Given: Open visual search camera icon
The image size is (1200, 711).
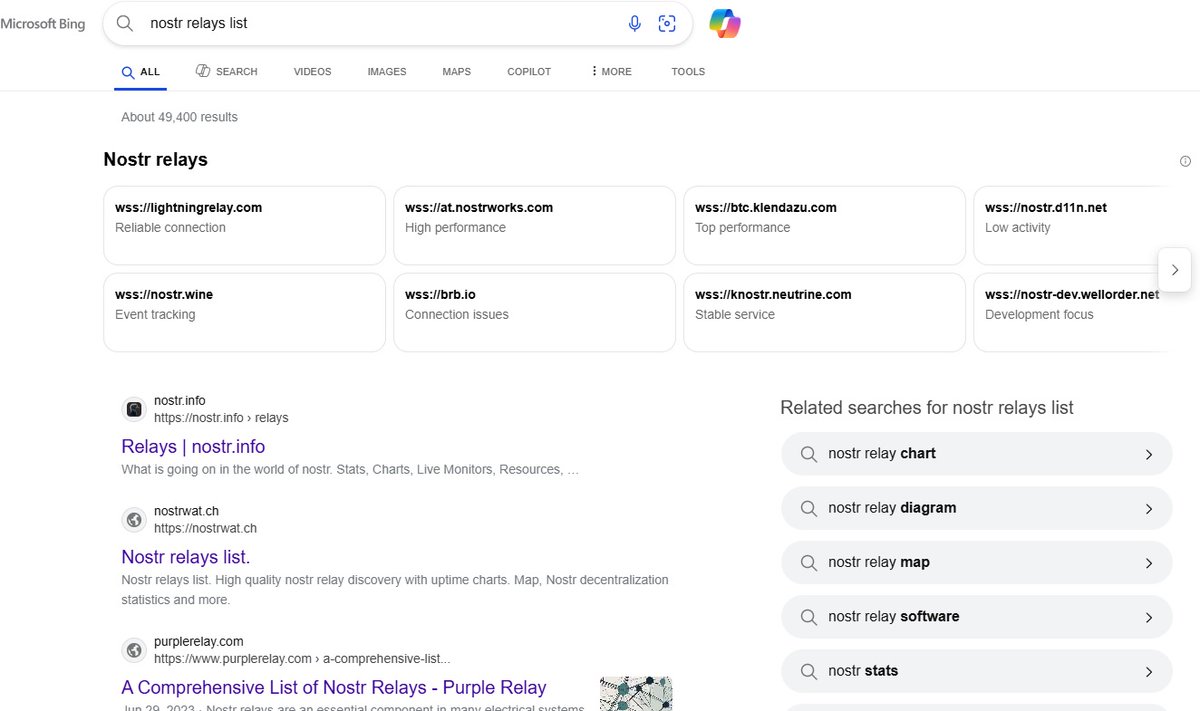Looking at the screenshot, I should tap(667, 23).
